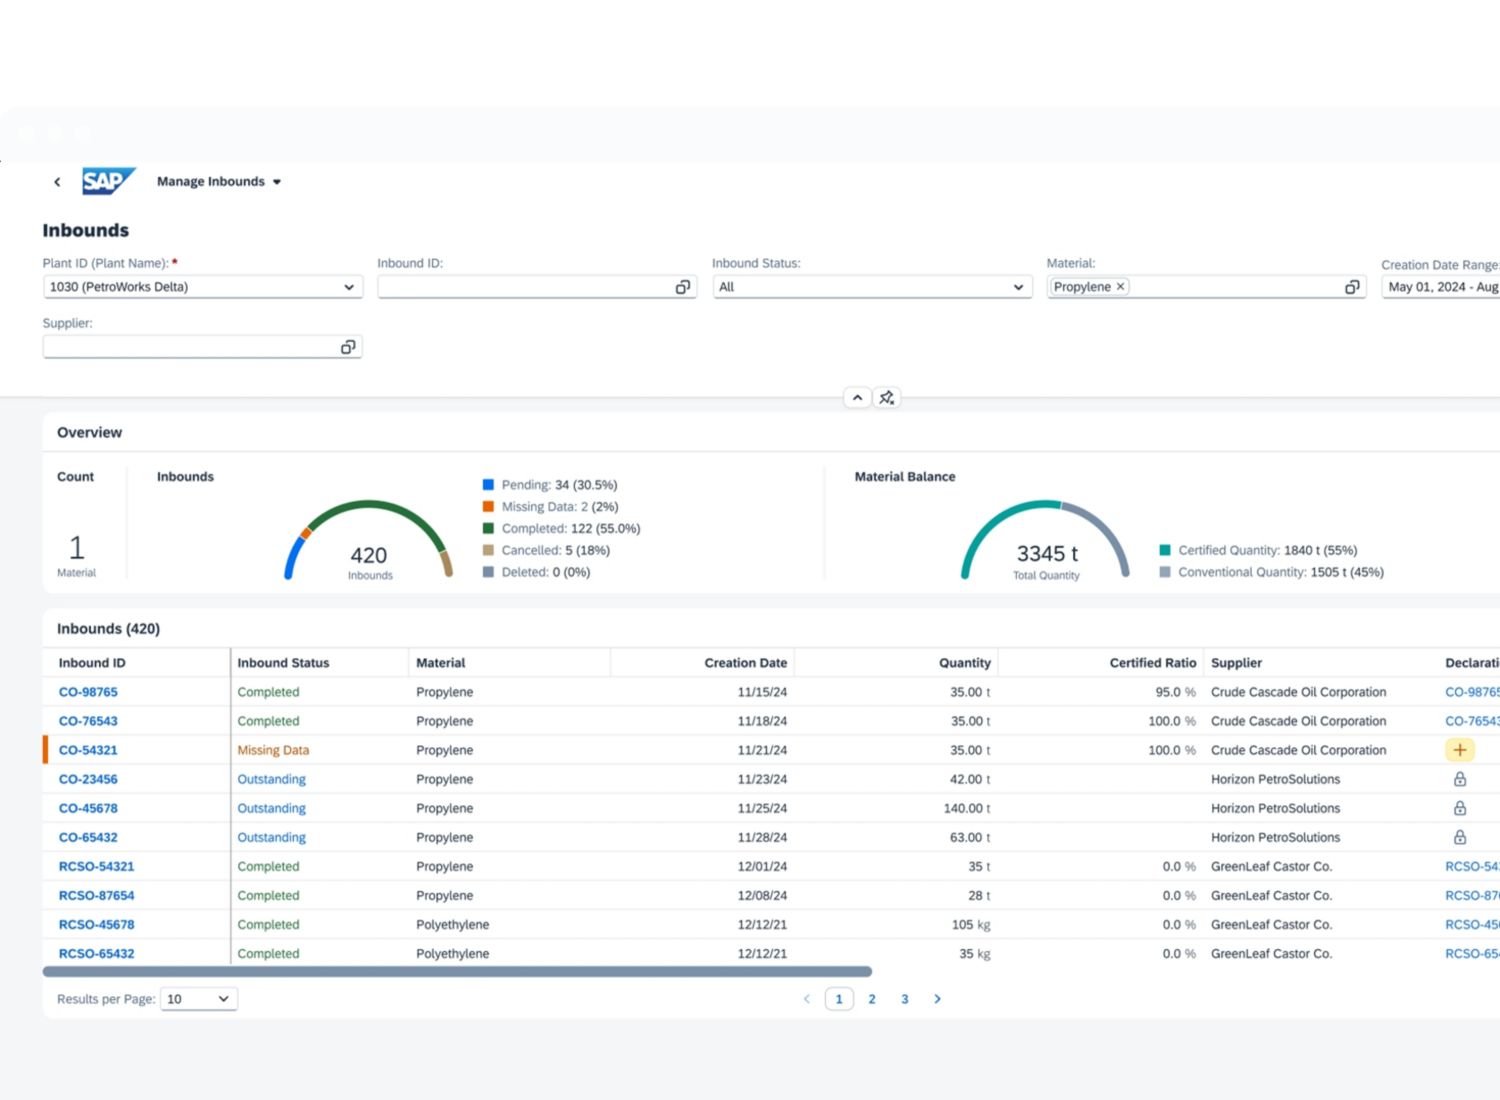Click the horizontal table scrollbar
This screenshot has height=1100, width=1500.
[457, 972]
